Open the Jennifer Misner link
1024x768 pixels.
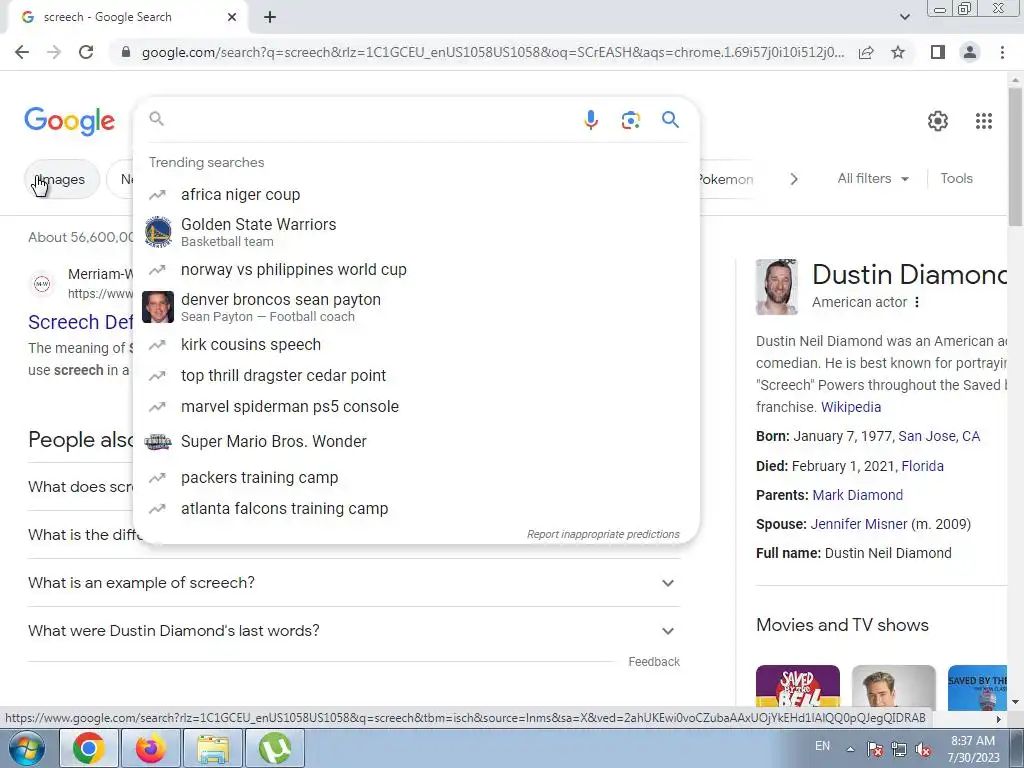858,524
